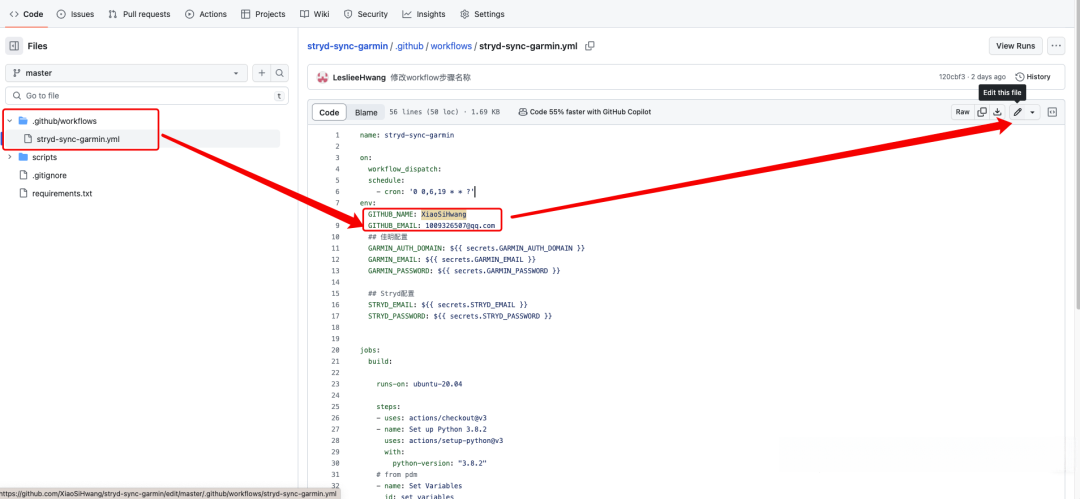The height and width of the screenshot is (499, 1080).
Task: View file History
Action: point(1032,77)
